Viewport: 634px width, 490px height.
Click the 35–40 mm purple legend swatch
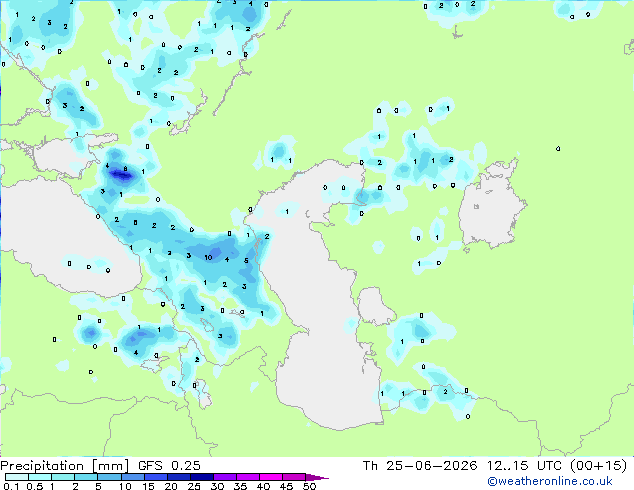point(247,477)
